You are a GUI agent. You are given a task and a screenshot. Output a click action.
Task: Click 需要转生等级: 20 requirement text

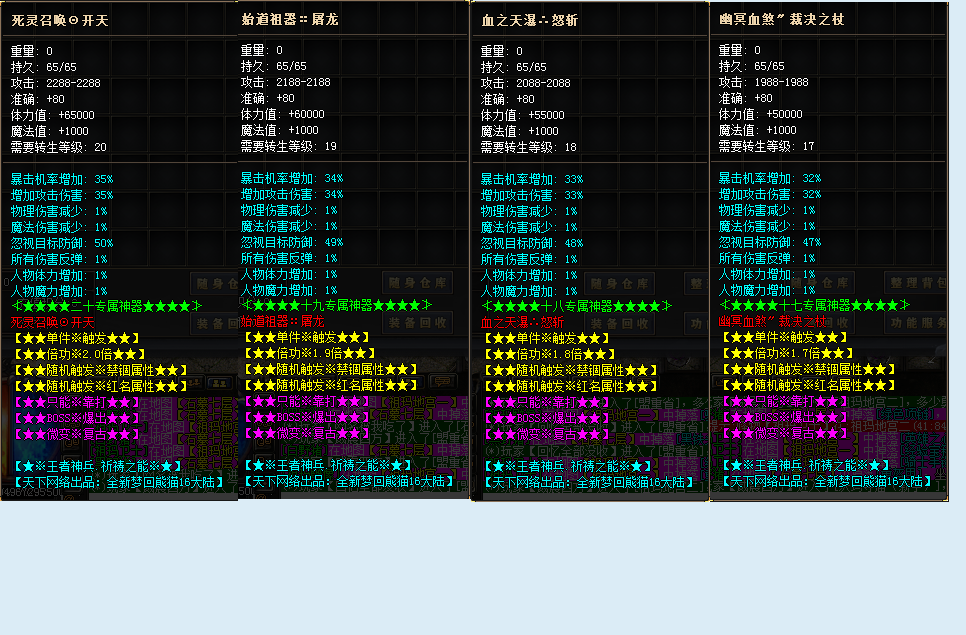click(x=59, y=147)
